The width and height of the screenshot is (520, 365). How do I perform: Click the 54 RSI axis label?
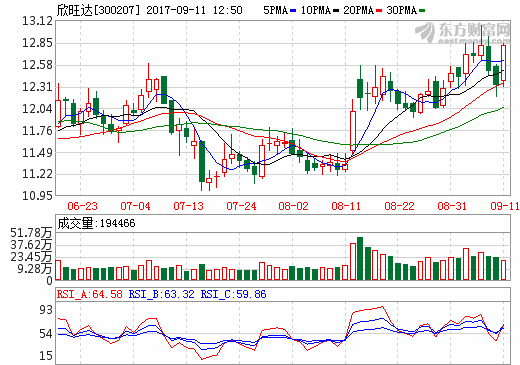pyautogui.click(x=46, y=334)
